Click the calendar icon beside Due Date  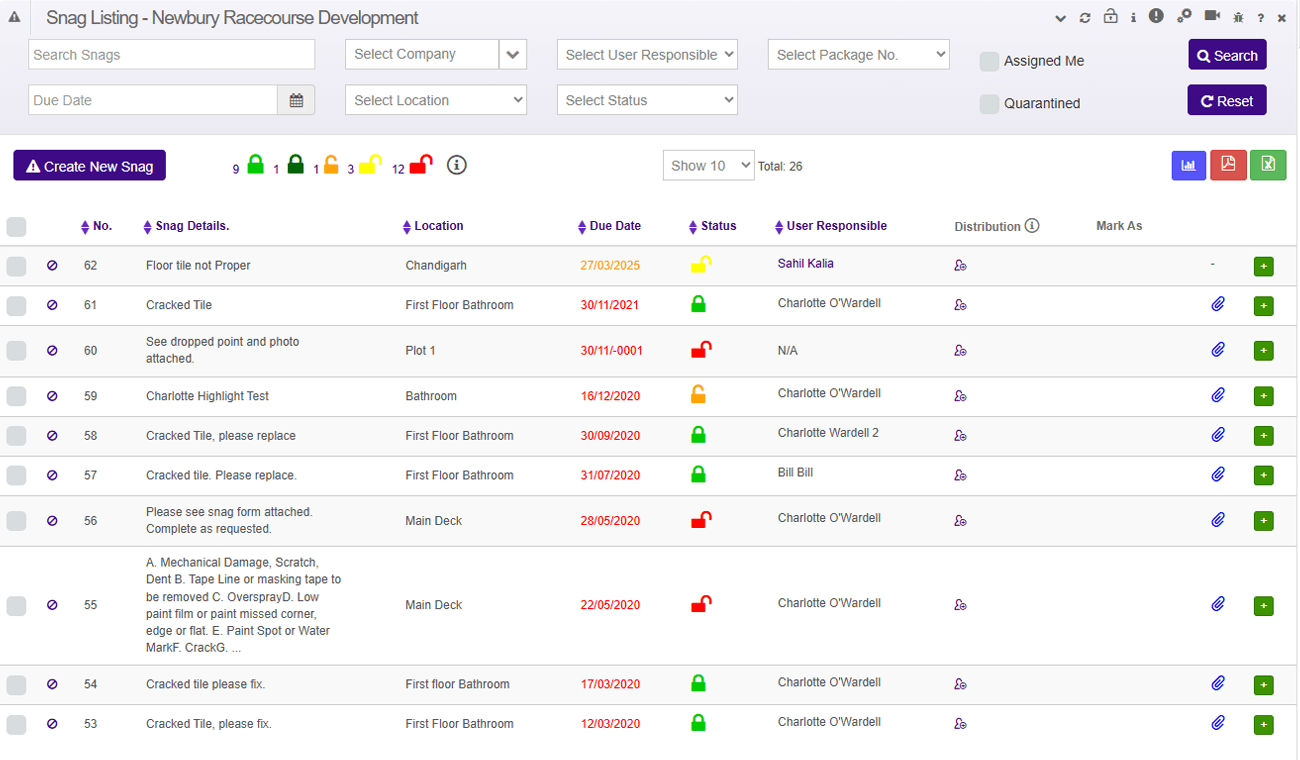(x=296, y=100)
